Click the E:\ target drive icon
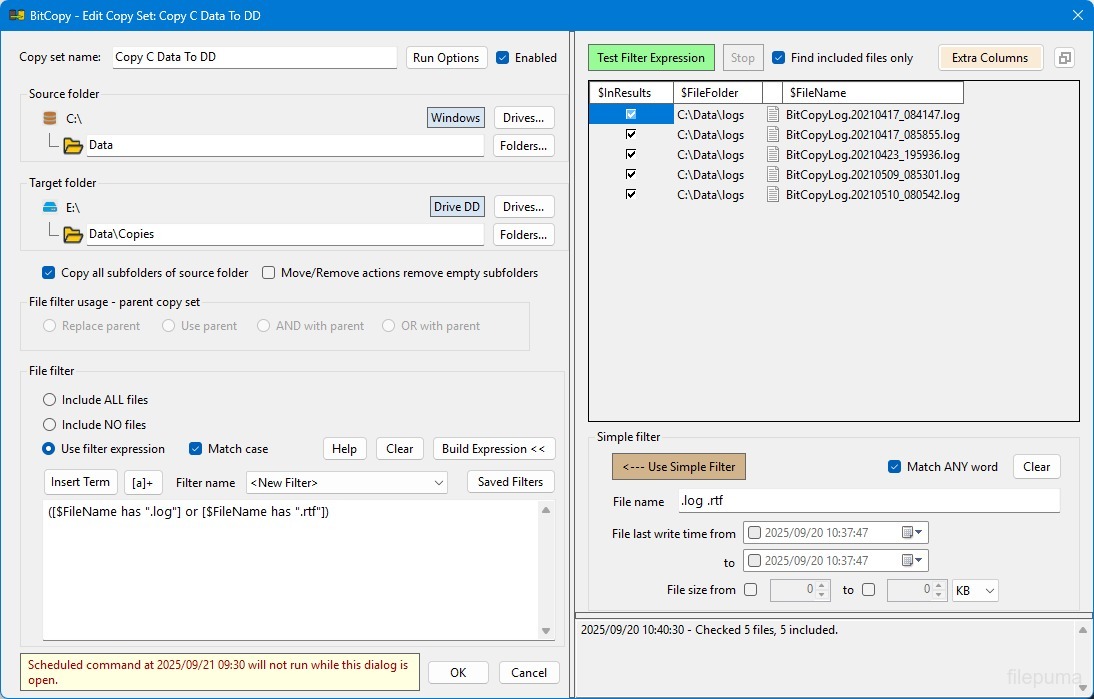This screenshot has width=1094, height=699. 50,208
